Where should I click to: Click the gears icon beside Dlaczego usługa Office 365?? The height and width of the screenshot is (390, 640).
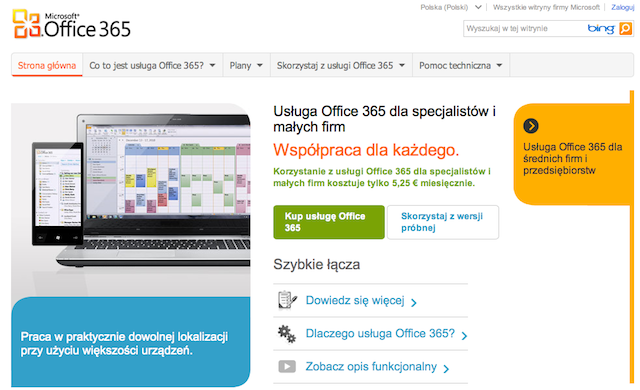tap(287, 334)
